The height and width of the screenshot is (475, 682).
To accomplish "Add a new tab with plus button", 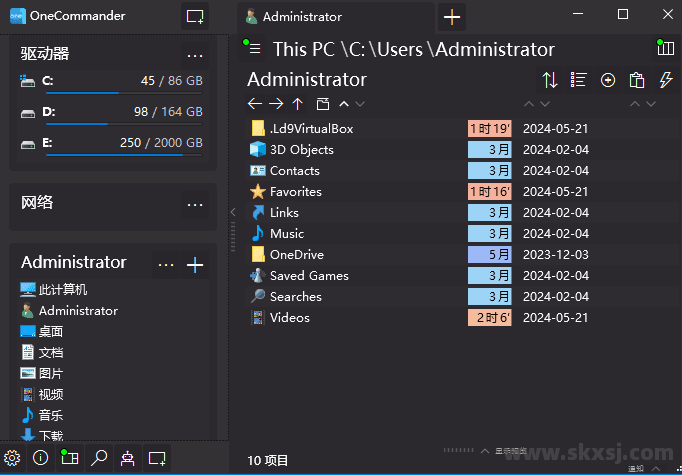I will point(452,17).
